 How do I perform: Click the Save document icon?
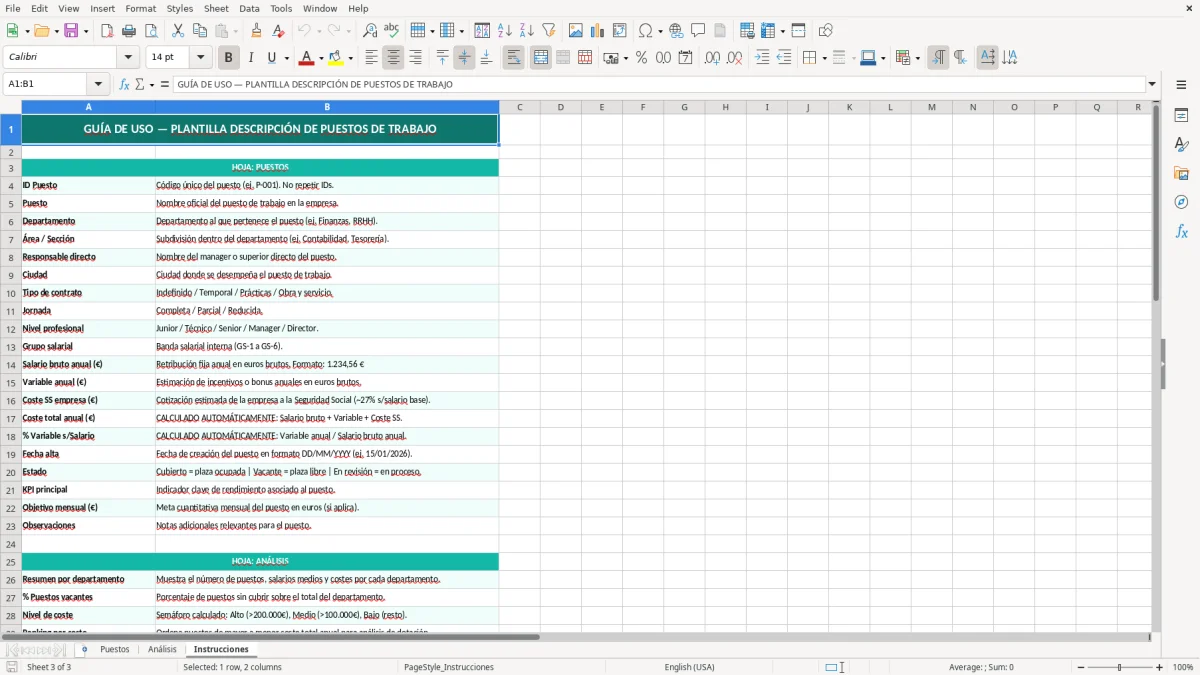(71, 31)
